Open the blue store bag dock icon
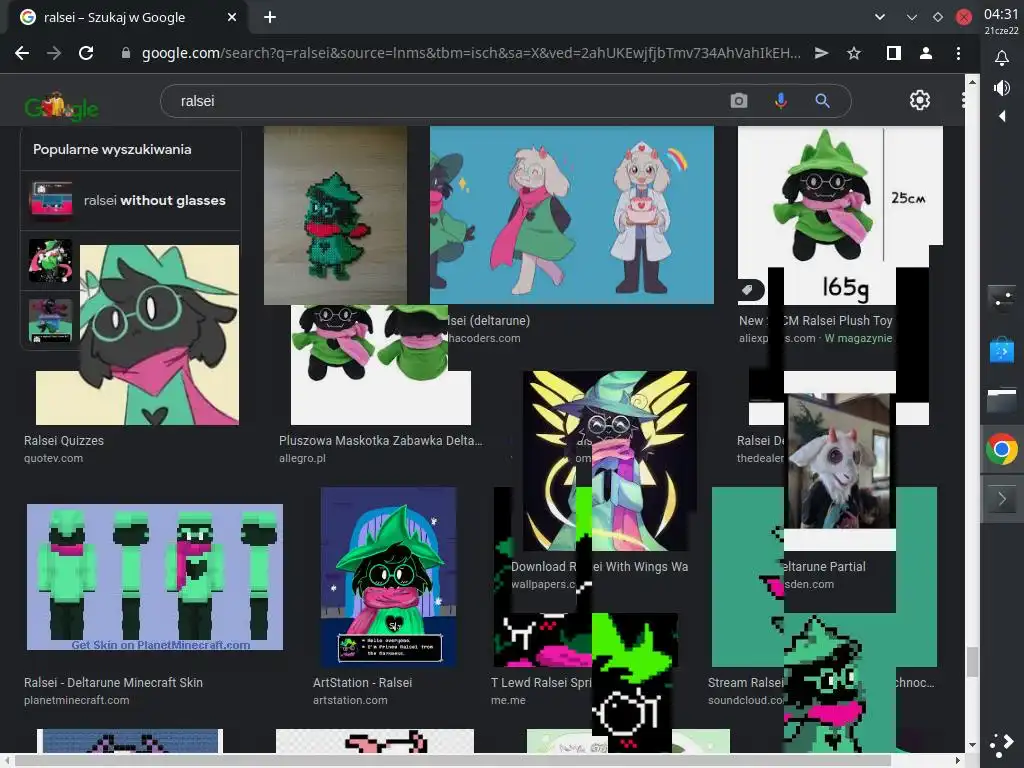The image size is (1024, 768). tap(1002, 351)
